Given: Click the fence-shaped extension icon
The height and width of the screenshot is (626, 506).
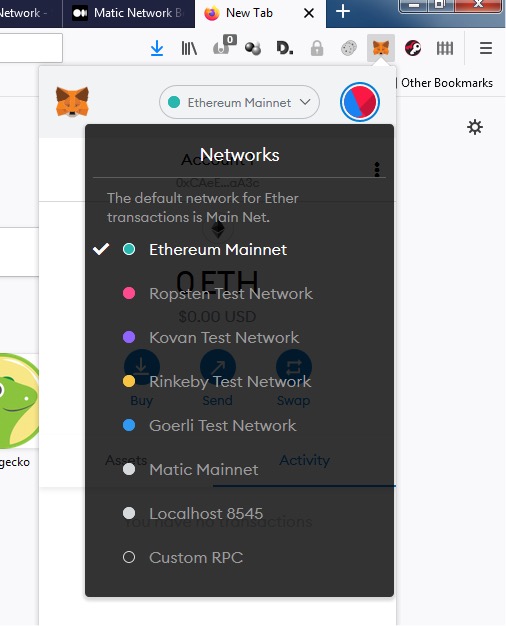Looking at the screenshot, I should 444,48.
